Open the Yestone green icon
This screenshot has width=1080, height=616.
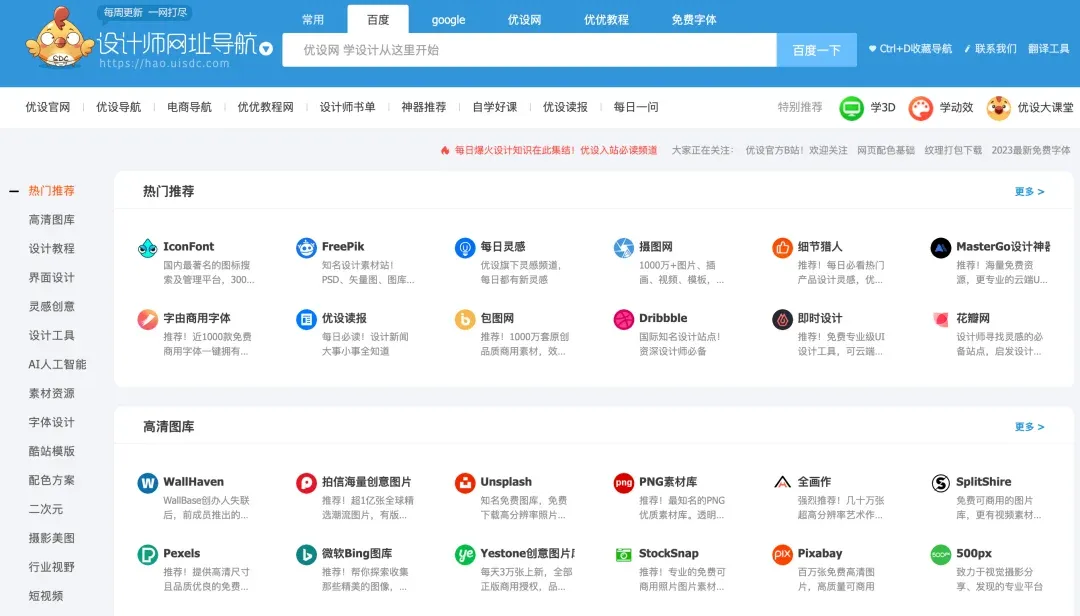[x=465, y=555]
